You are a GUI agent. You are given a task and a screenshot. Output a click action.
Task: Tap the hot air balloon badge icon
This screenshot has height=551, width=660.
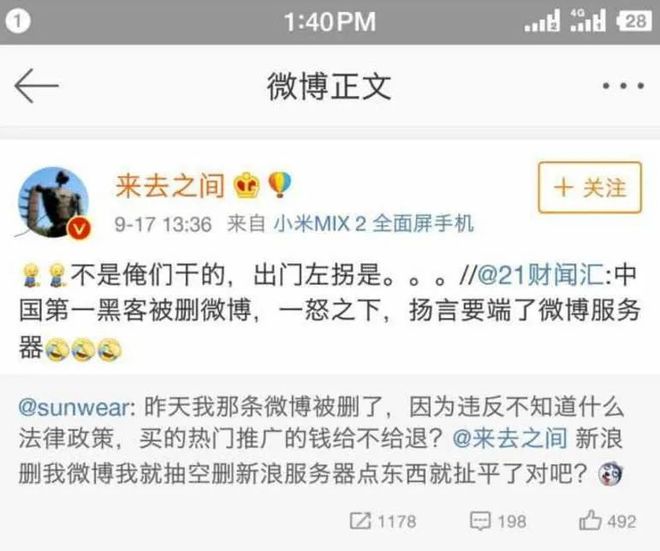(x=280, y=185)
